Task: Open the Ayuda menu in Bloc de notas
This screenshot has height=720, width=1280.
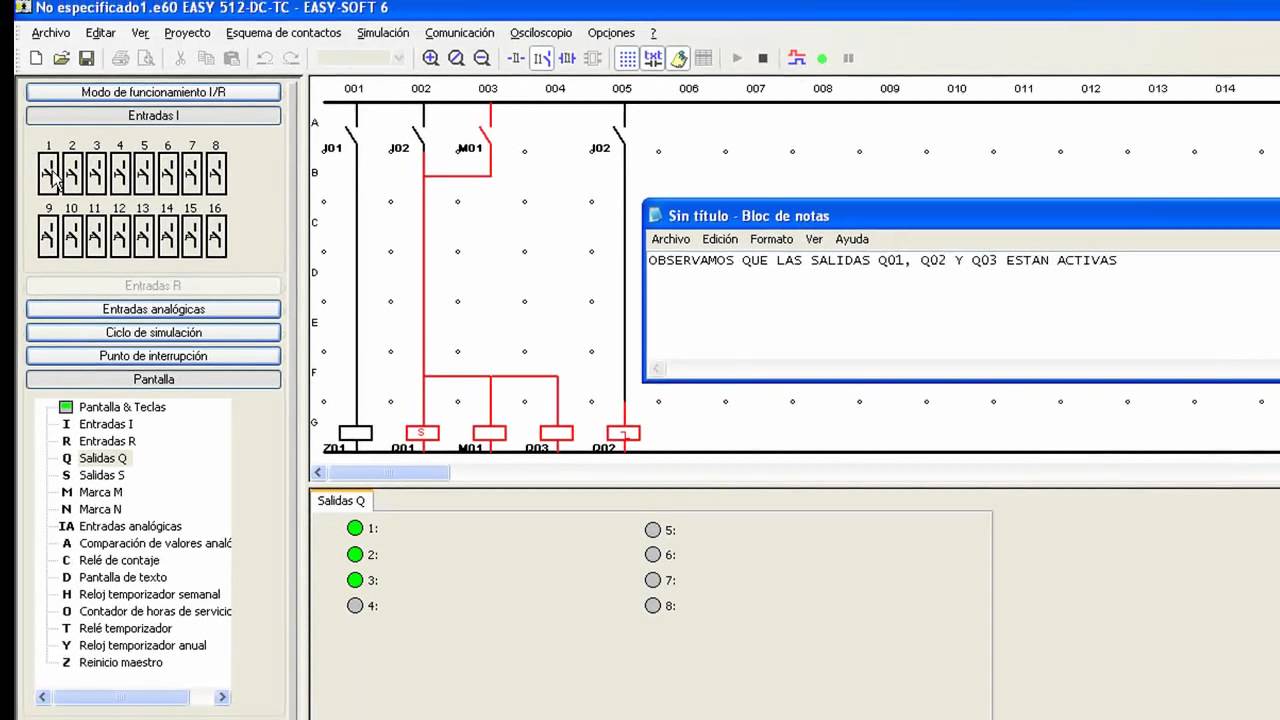Action: point(852,239)
